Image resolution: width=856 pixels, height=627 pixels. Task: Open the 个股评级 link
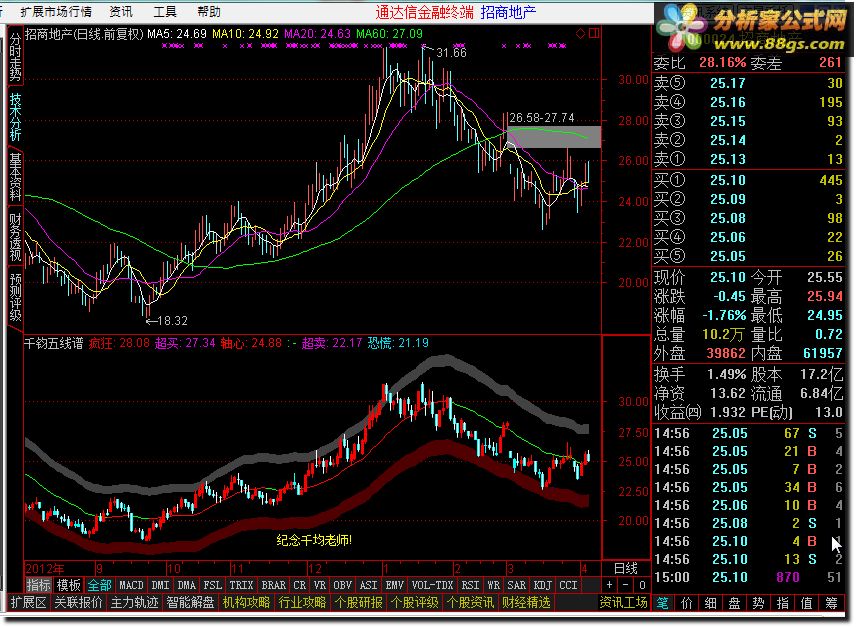tap(414, 602)
